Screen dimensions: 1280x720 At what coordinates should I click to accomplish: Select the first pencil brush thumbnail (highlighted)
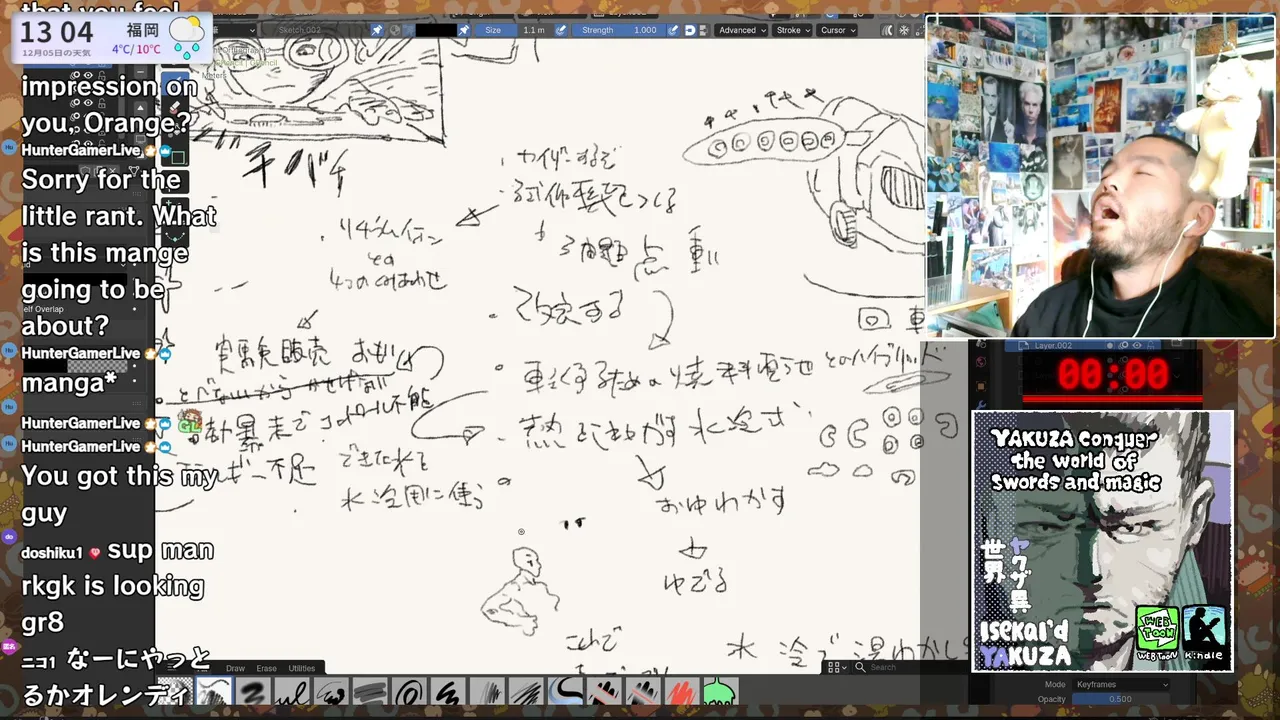(x=214, y=692)
